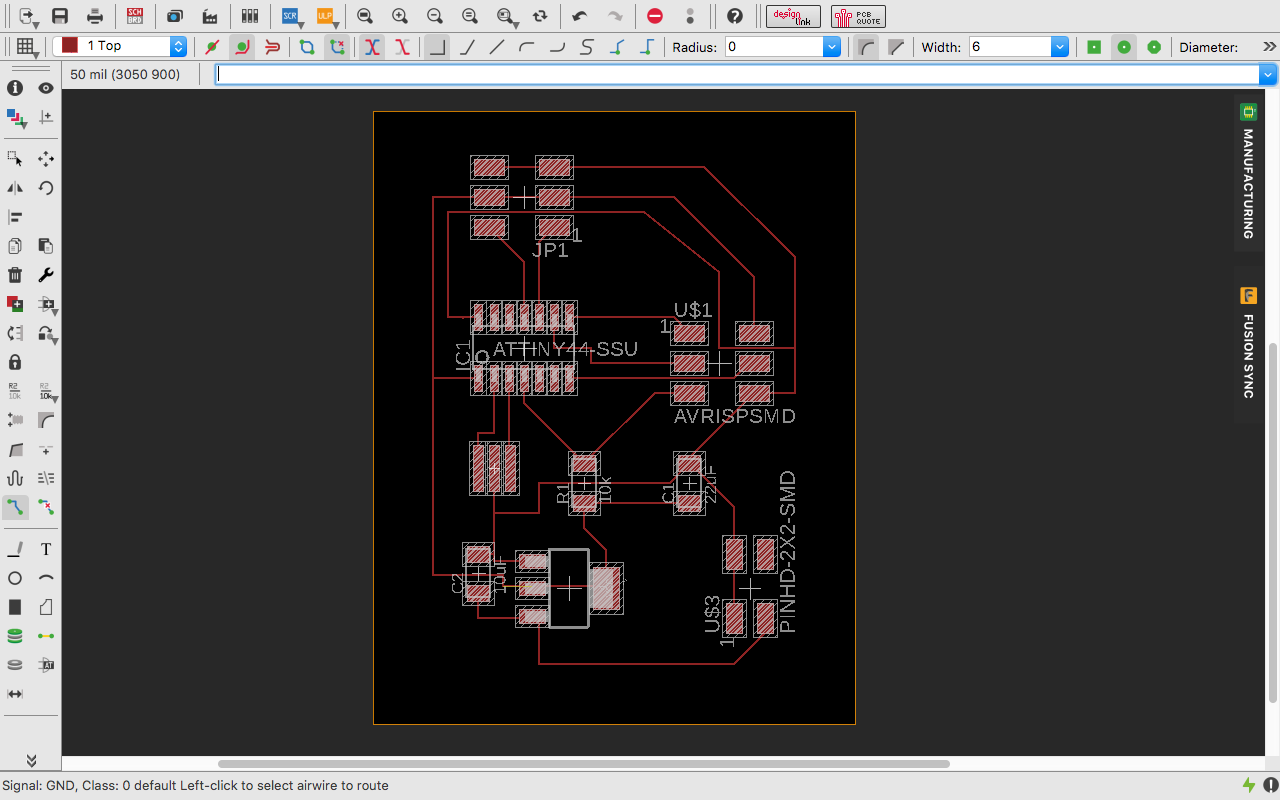Image resolution: width=1280 pixels, height=800 pixels.
Task: Choose the straight miter style
Action: (897, 47)
